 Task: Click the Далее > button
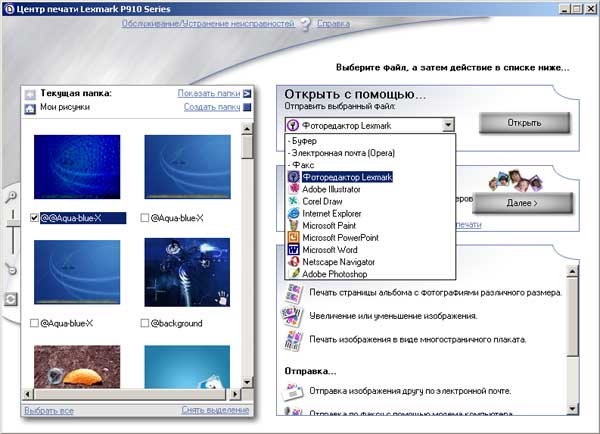click(x=522, y=203)
